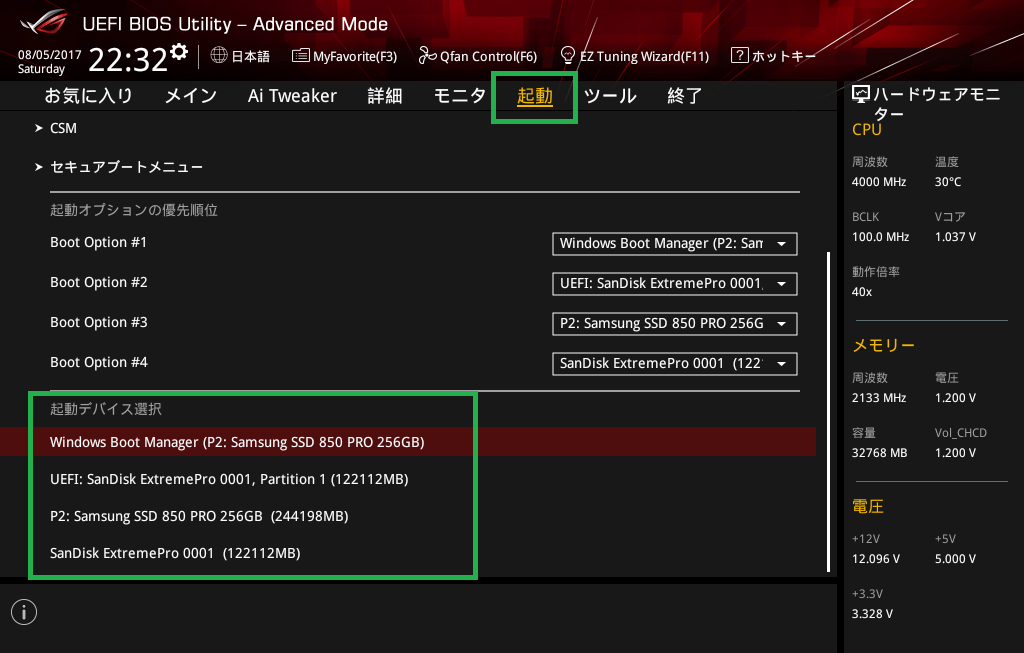Click the 起動オプションの優先順位 heading

pos(134,210)
